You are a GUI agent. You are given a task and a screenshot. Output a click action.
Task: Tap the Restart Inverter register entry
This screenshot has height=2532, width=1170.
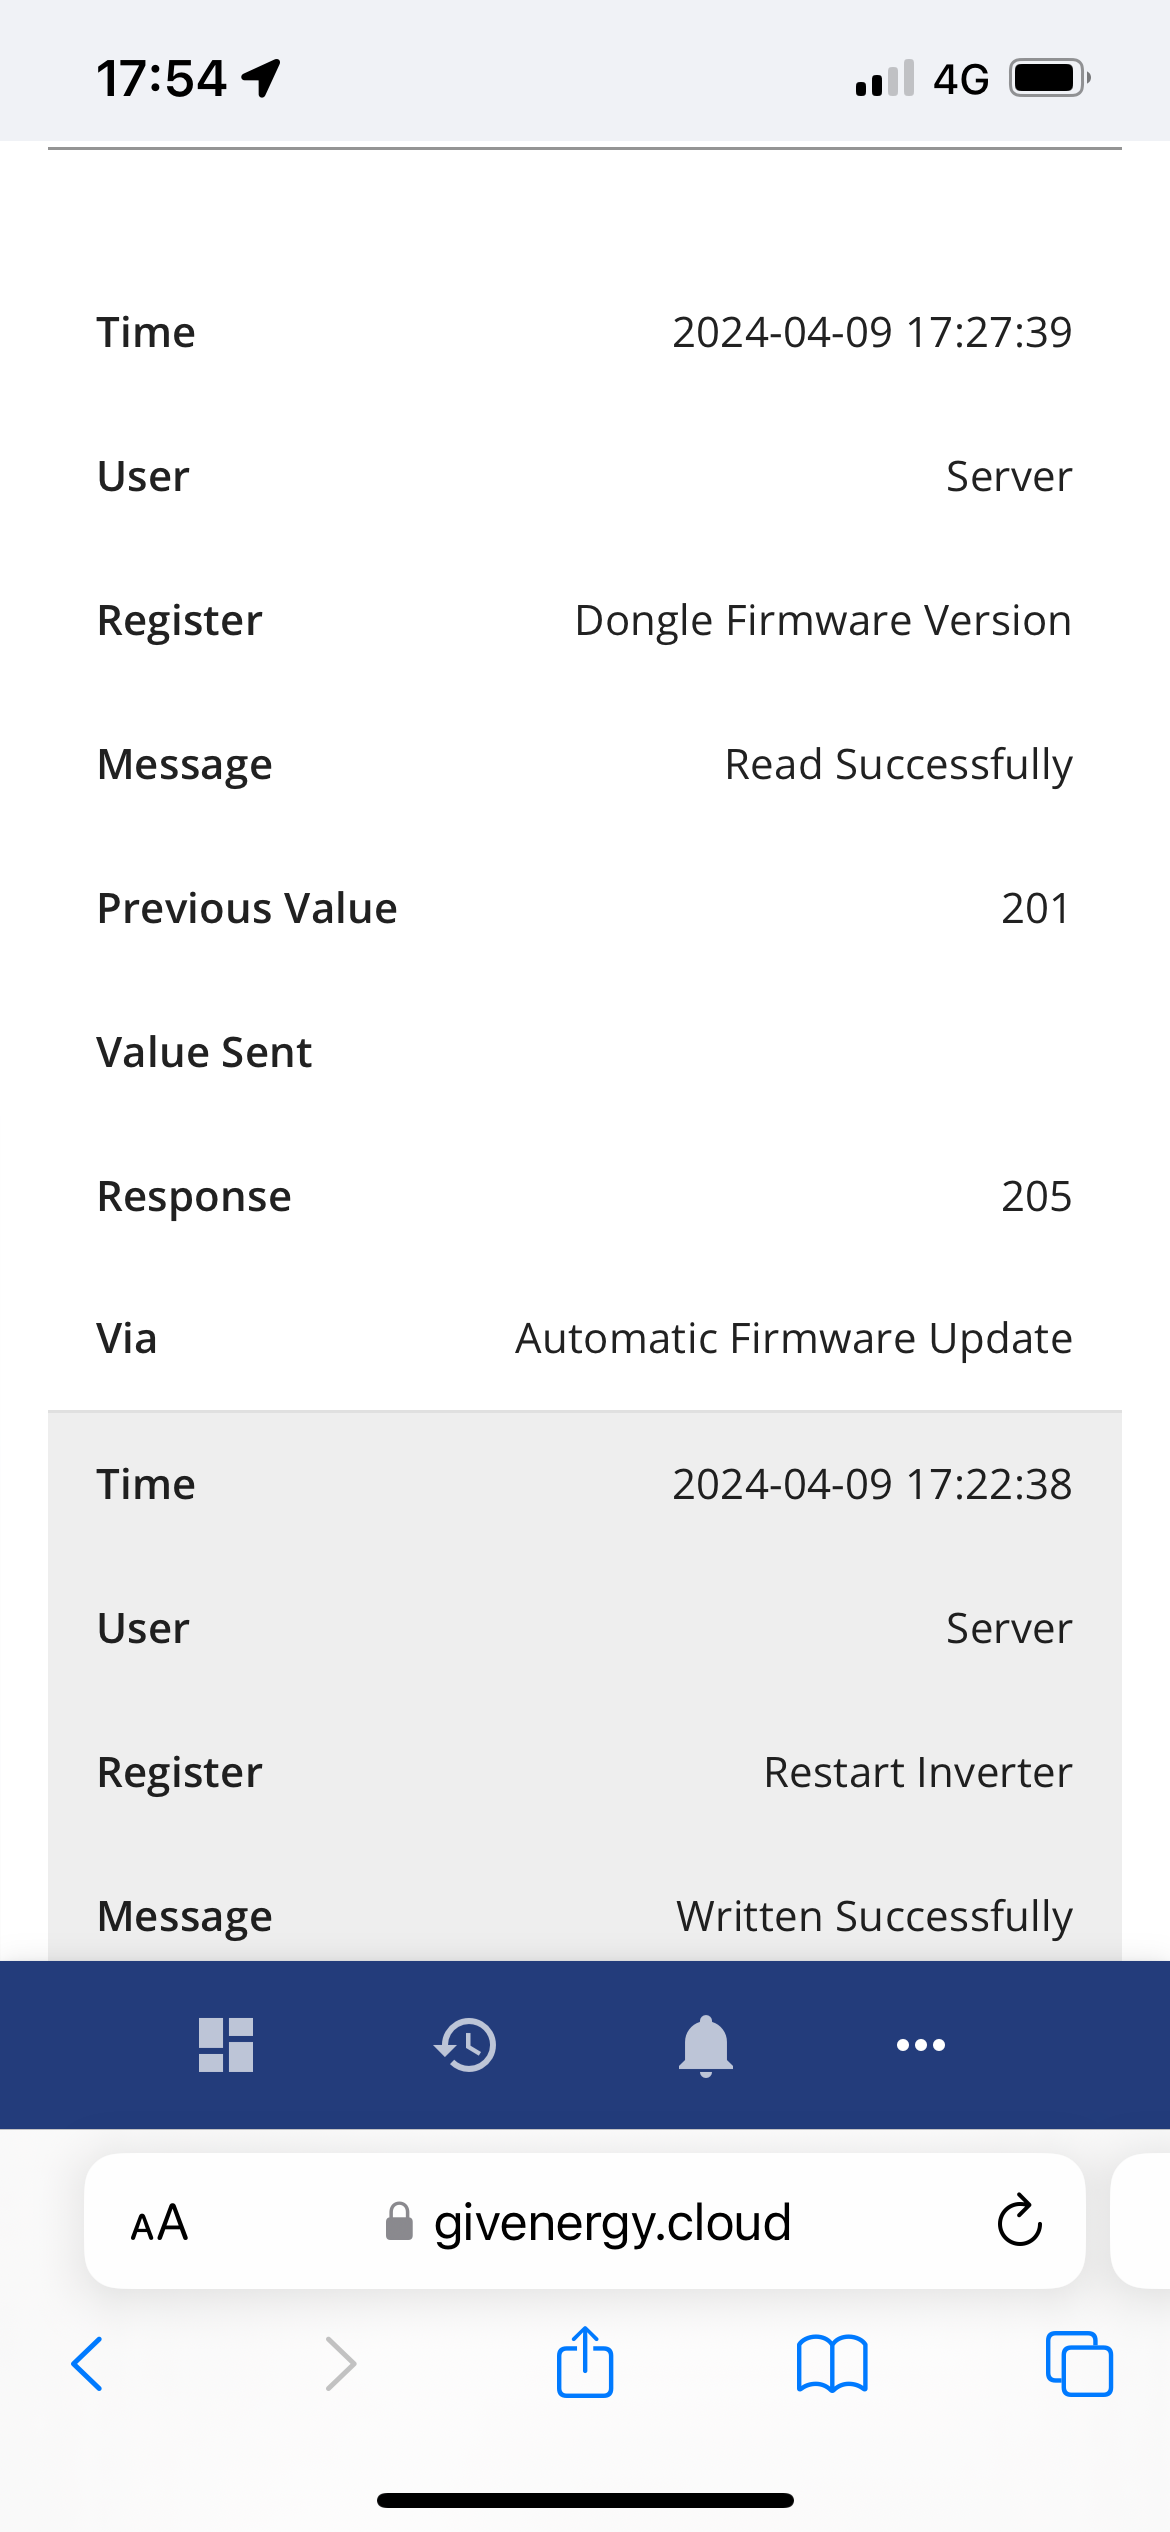[x=918, y=1773]
